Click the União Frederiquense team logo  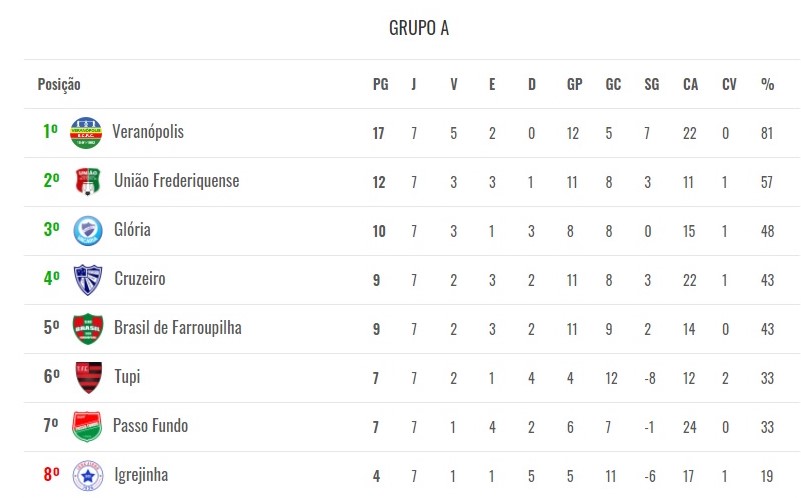(88, 182)
